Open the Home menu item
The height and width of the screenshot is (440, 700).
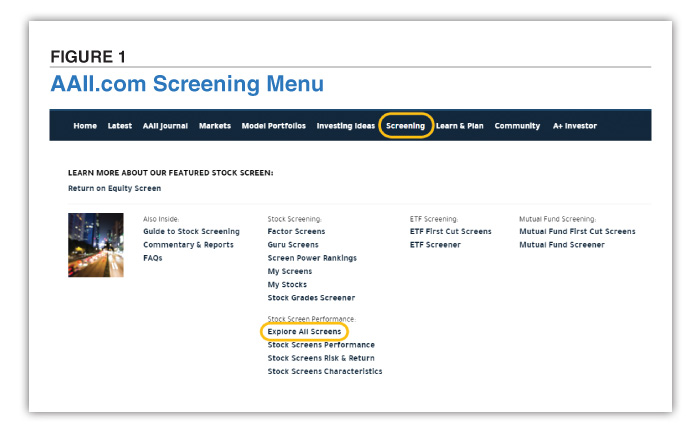[85, 126]
